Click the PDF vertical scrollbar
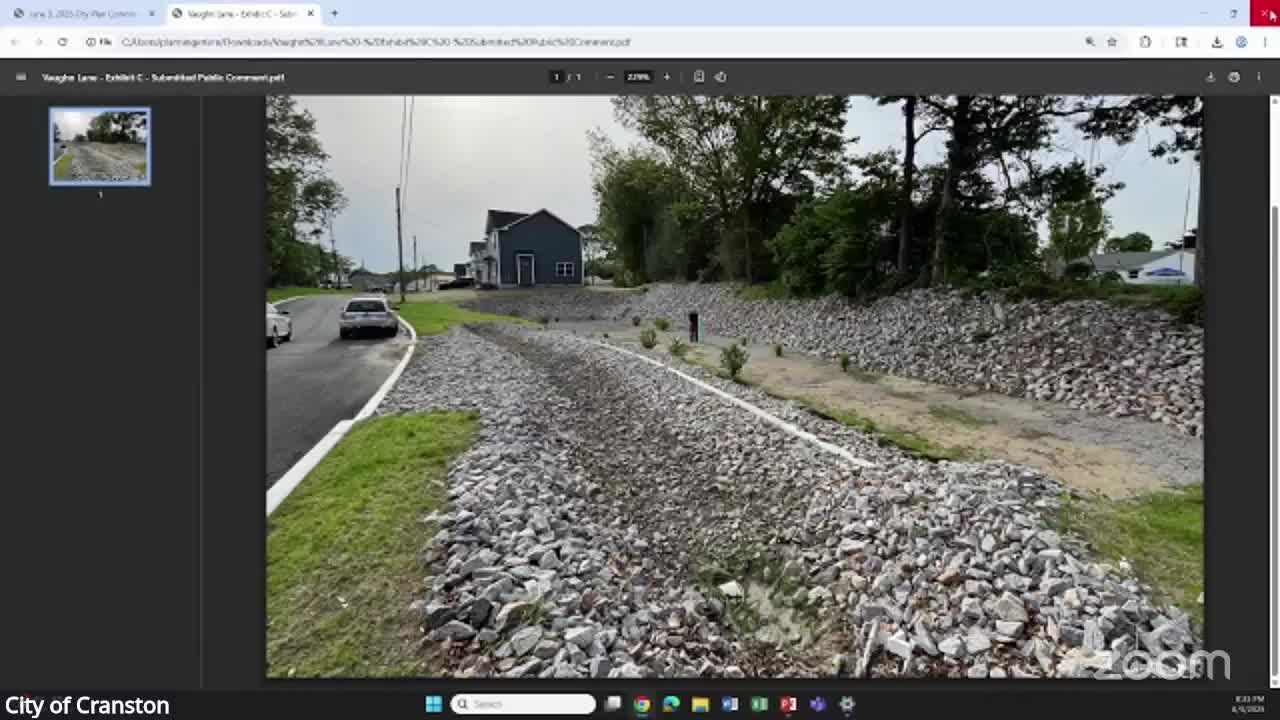Image resolution: width=1280 pixels, height=720 pixels. pos(1274,400)
